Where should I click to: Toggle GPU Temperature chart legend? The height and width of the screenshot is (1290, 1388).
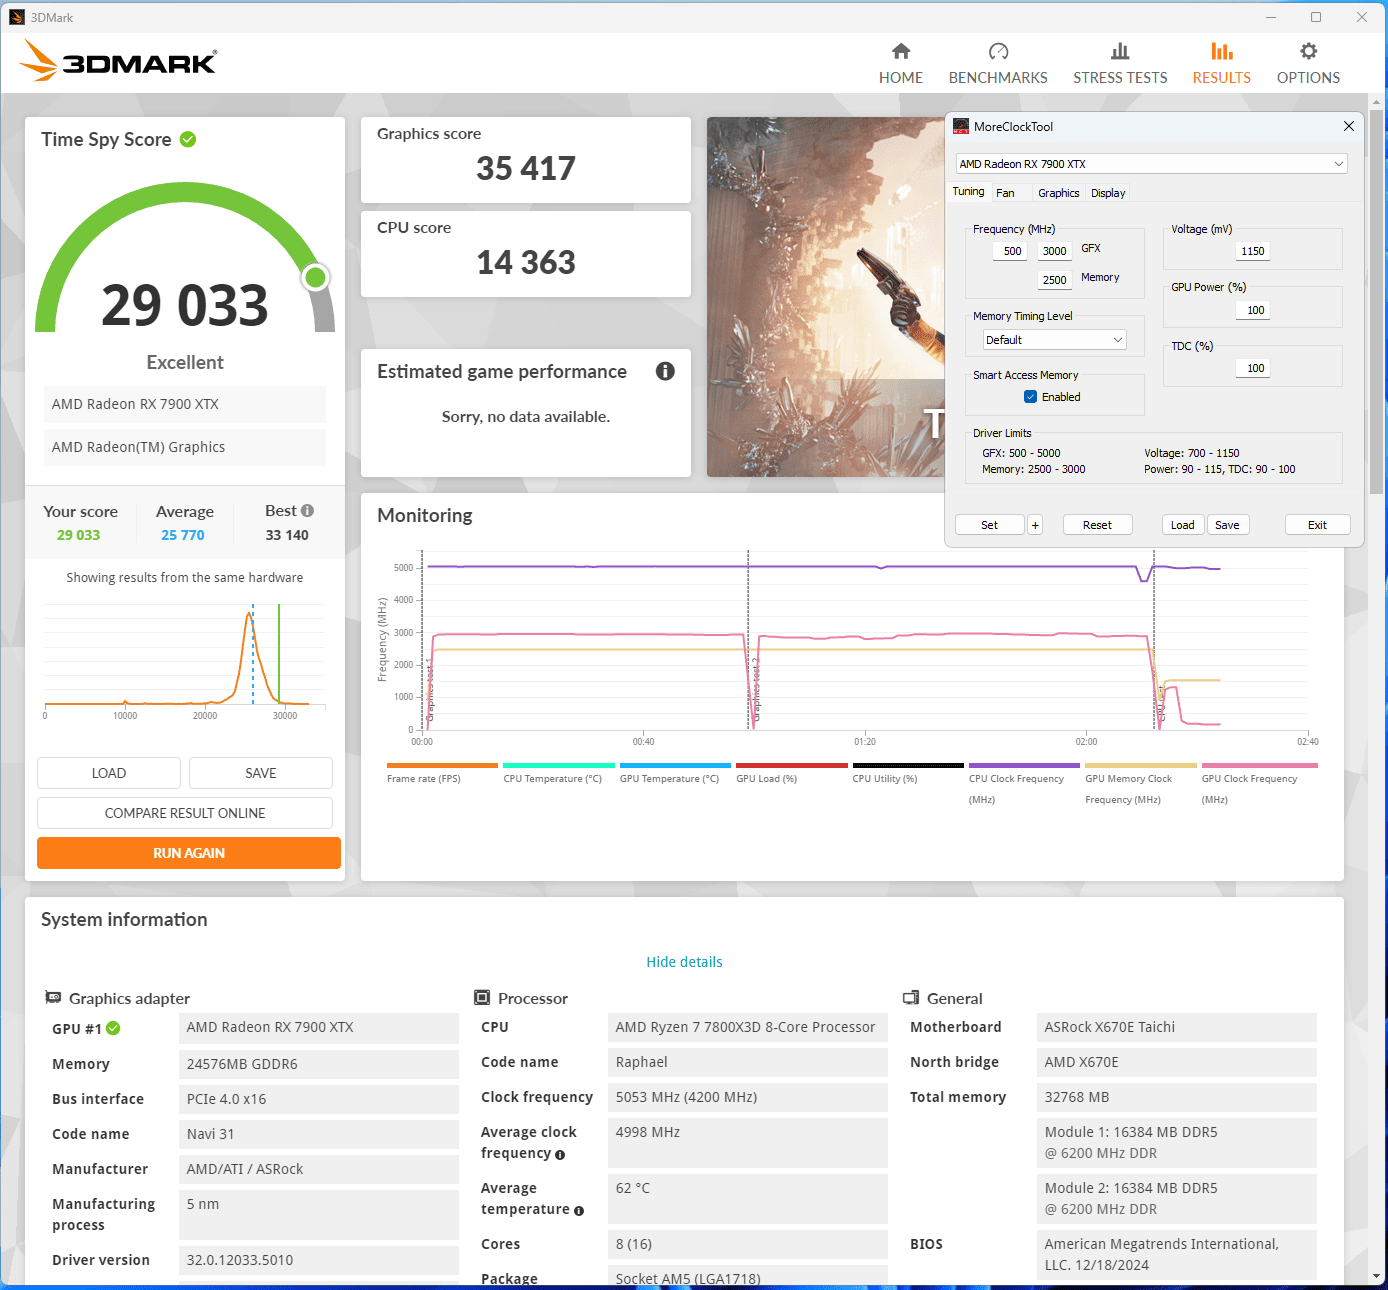click(x=675, y=773)
